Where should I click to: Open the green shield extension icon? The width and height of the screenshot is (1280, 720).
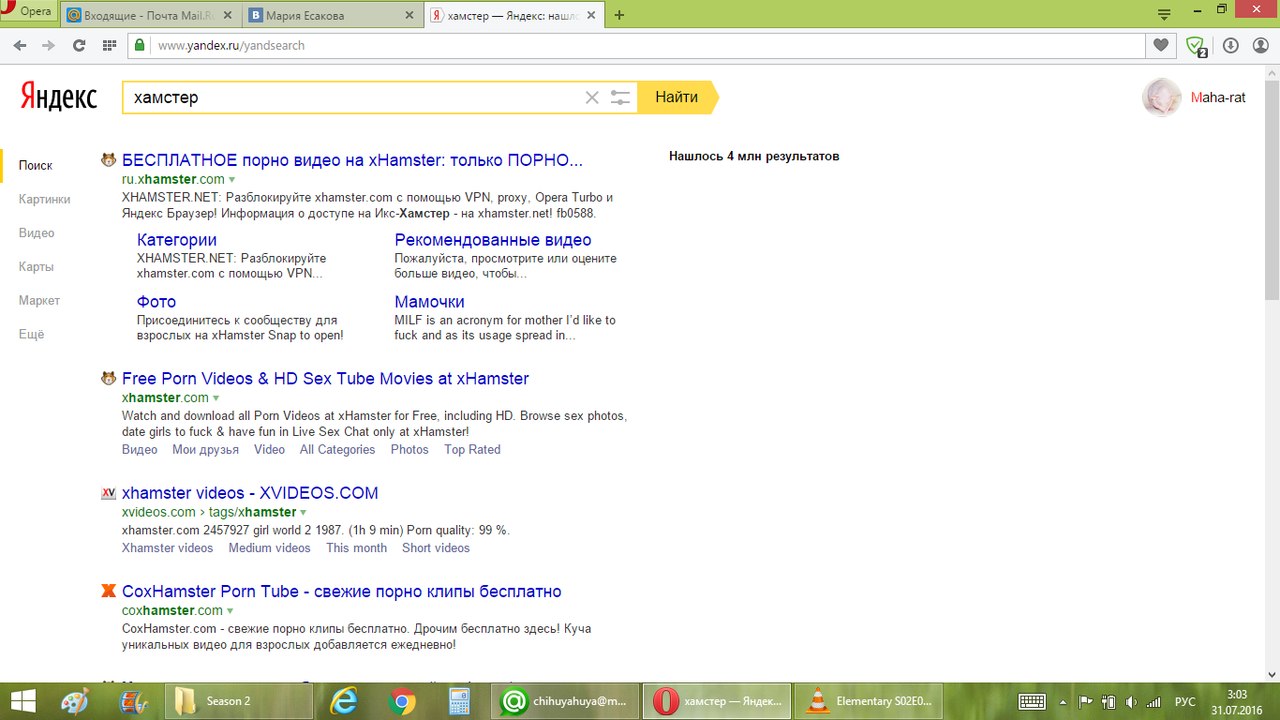click(1196, 46)
